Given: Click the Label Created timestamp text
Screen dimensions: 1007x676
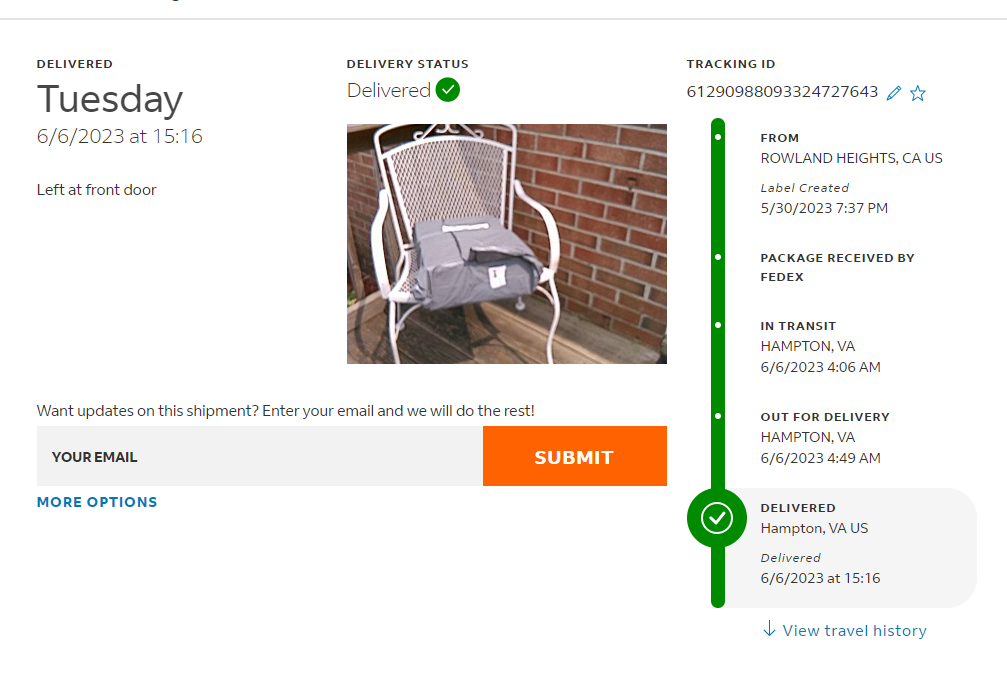Looking at the screenshot, I should coord(824,208).
